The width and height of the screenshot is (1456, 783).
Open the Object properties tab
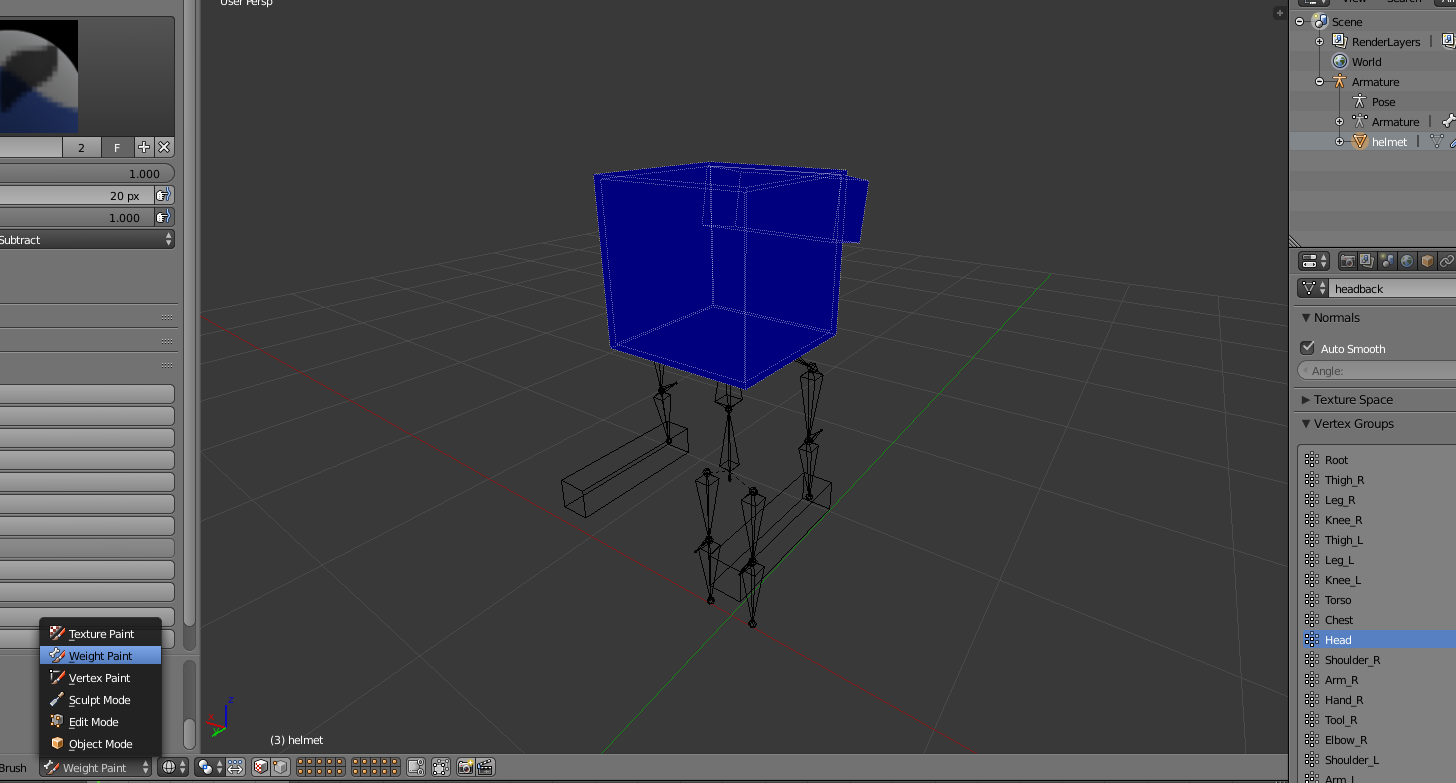[x=1427, y=261]
